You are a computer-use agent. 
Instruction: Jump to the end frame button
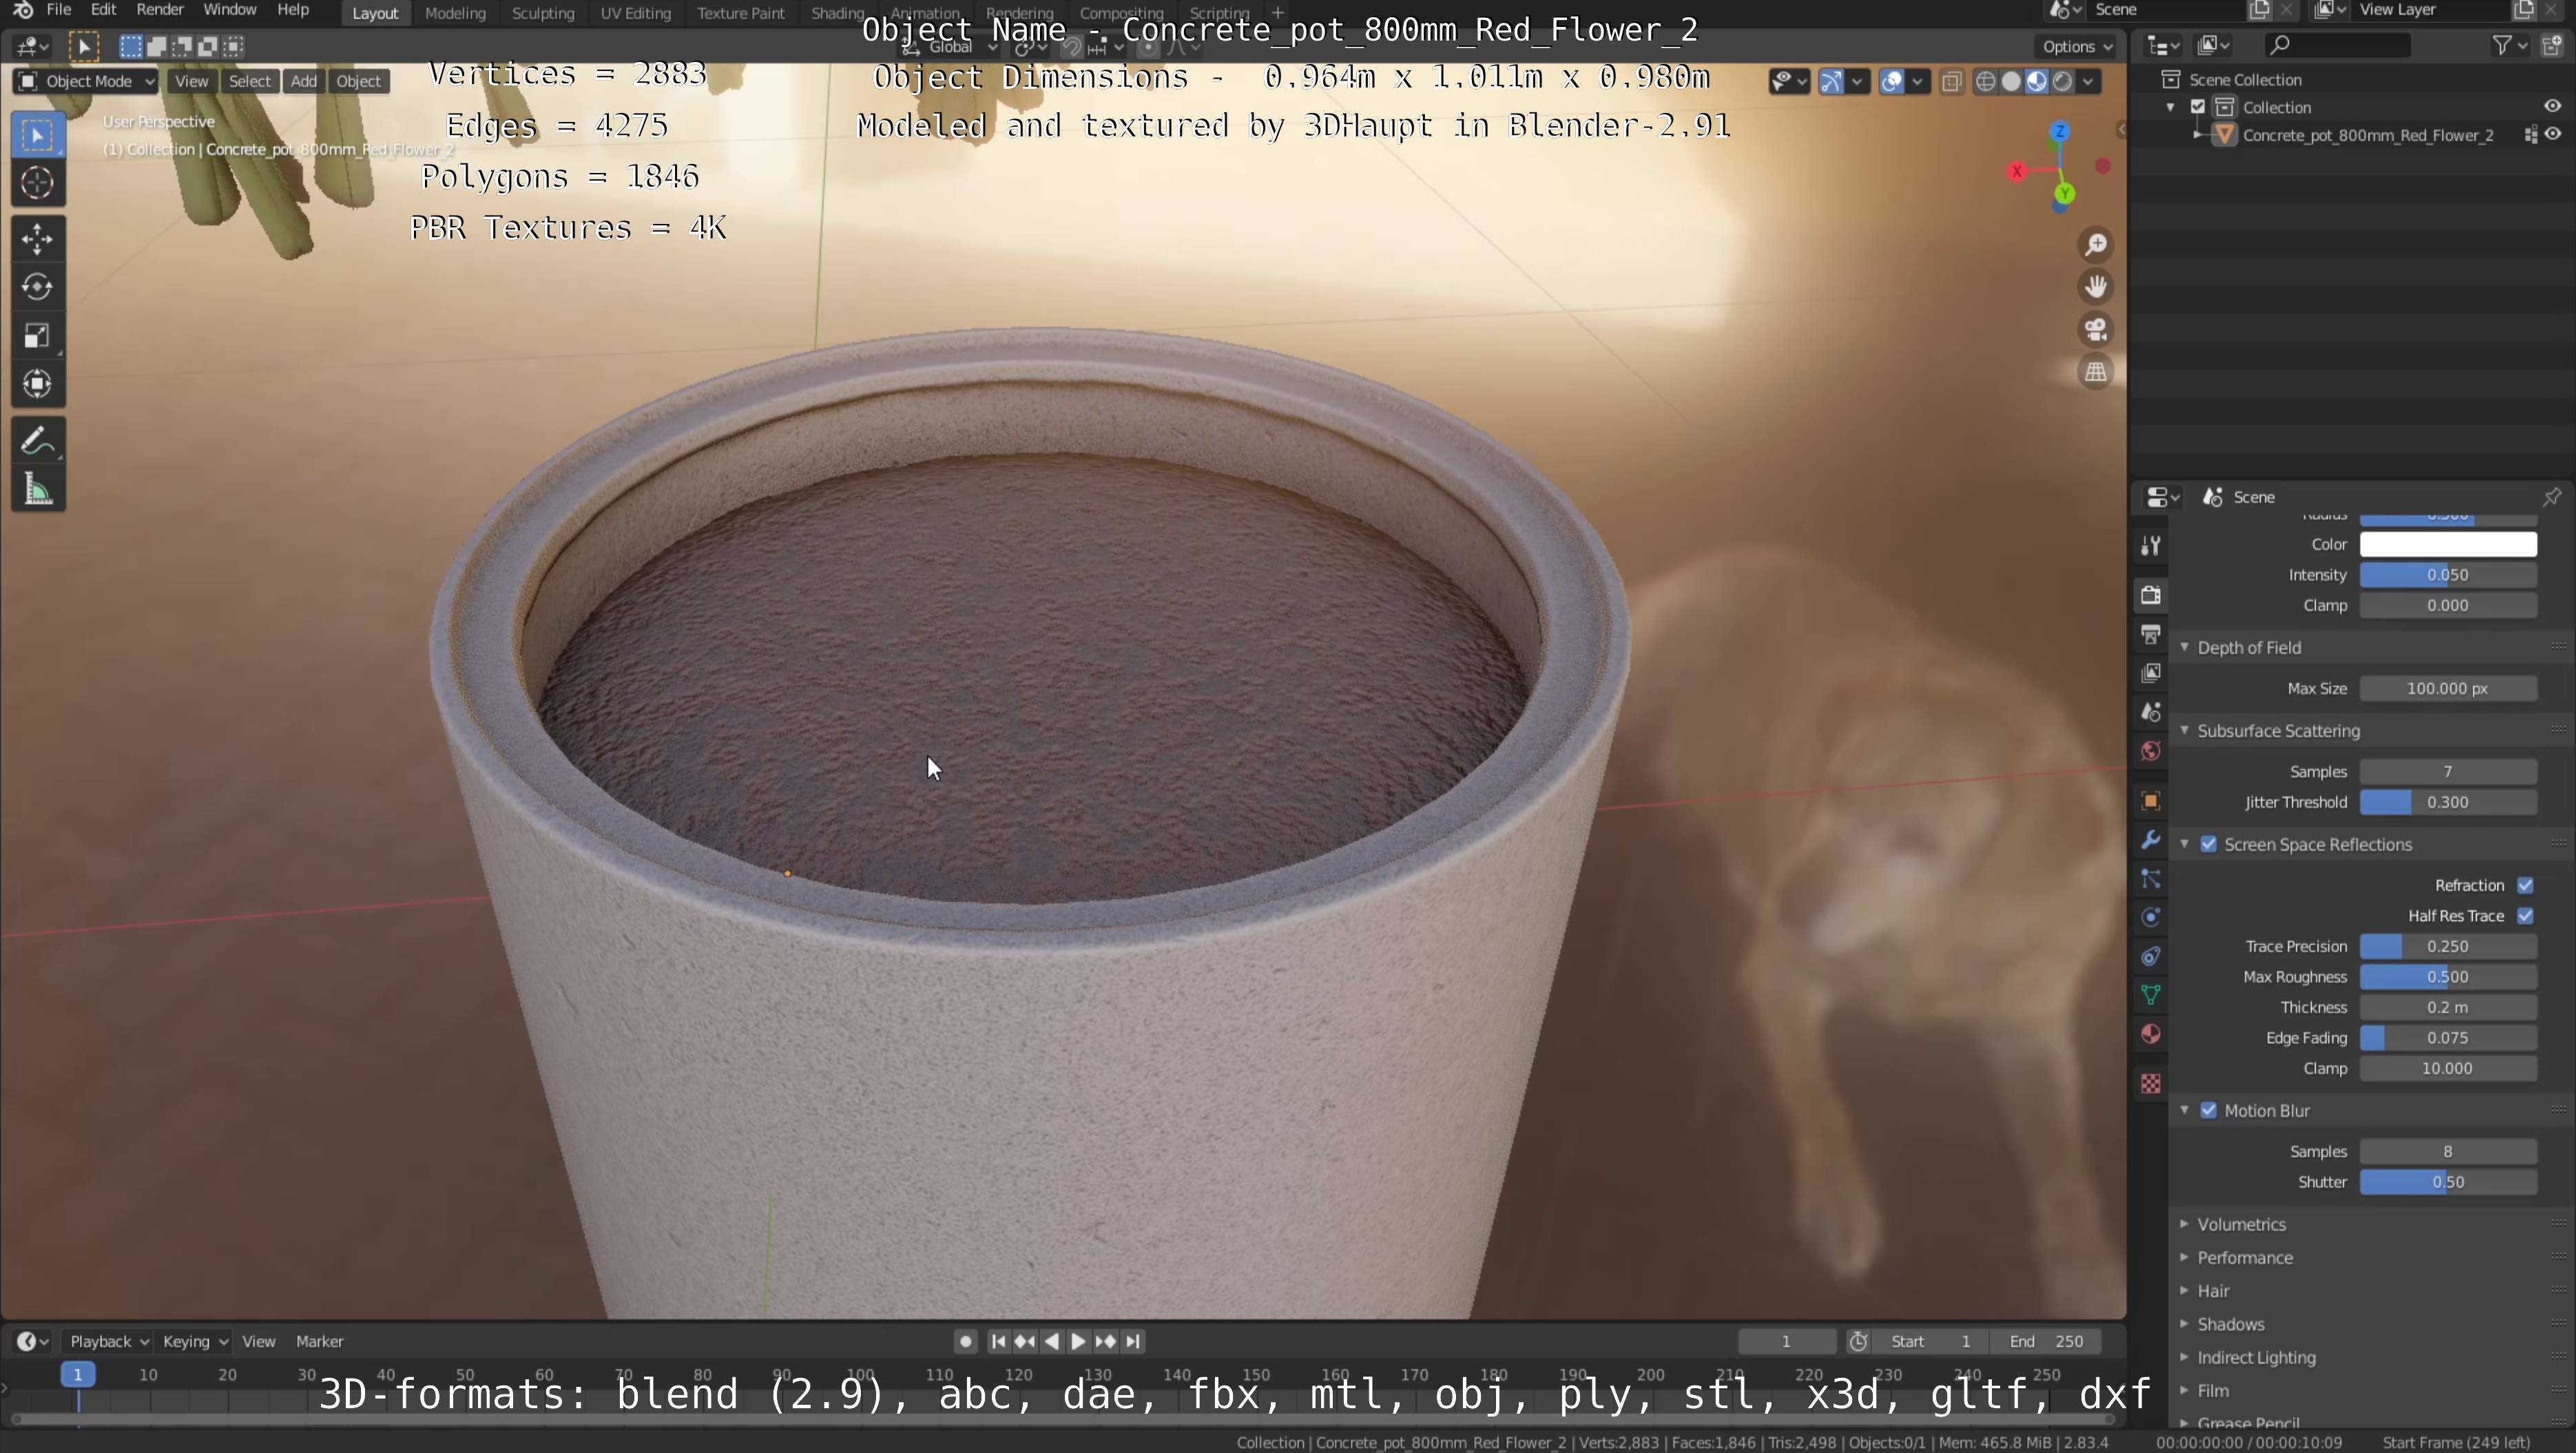coord(1133,1342)
